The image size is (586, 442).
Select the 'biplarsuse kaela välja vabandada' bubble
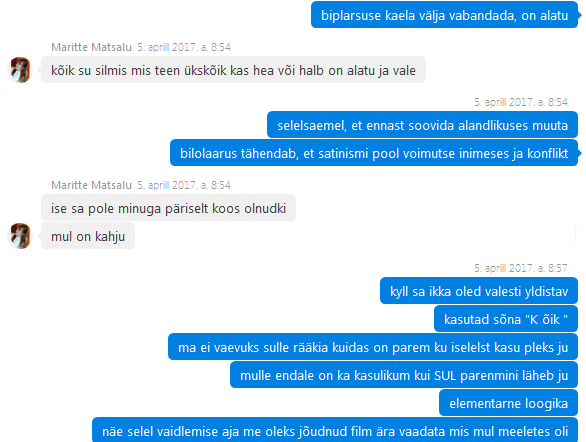click(444, 15)
